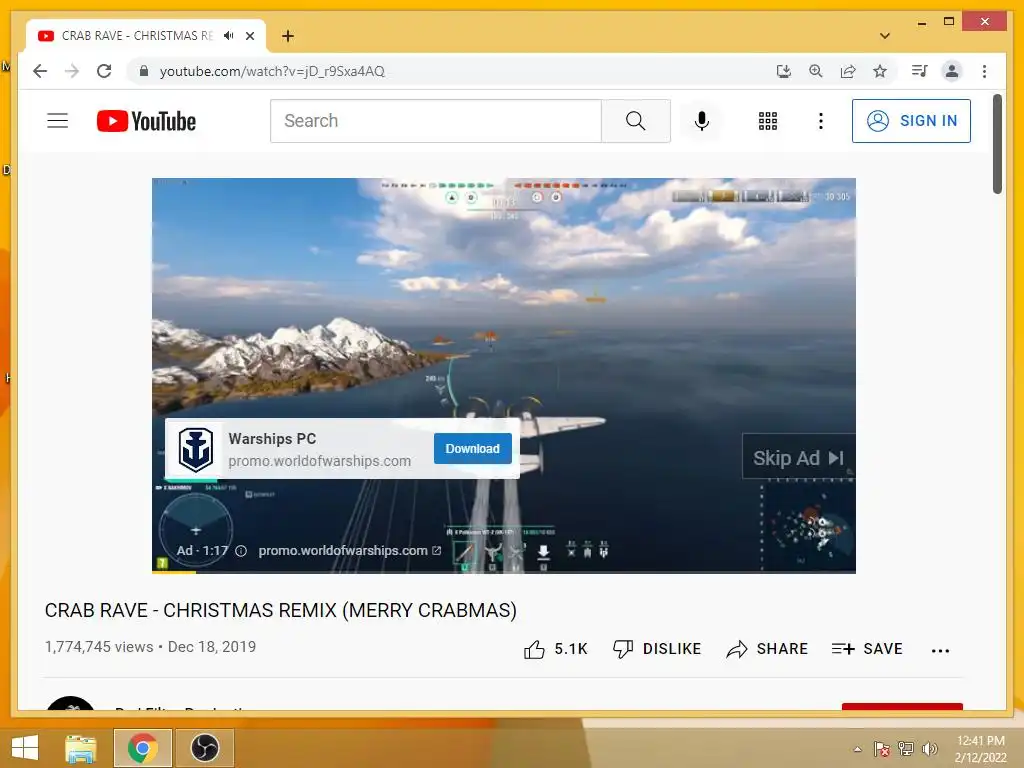1024x768 pixels.
Task: Reload the YouTube page
Action: pos(104,71)
